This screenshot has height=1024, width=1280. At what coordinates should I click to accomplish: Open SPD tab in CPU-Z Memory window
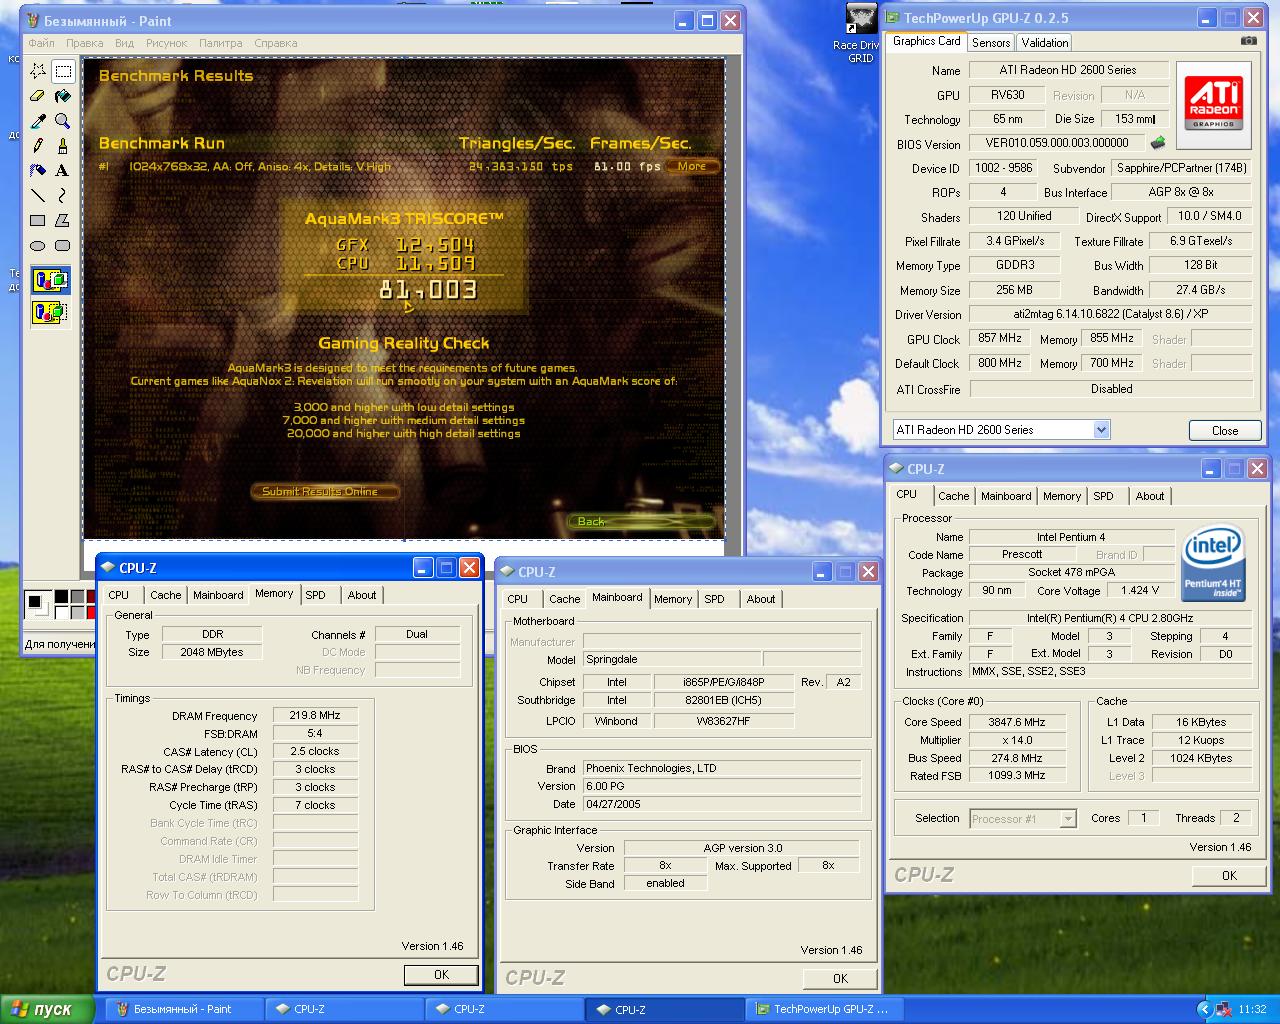316,595
